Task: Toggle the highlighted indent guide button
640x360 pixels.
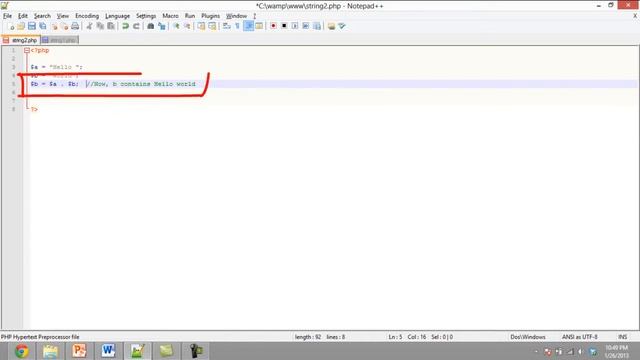Action: 248,26
